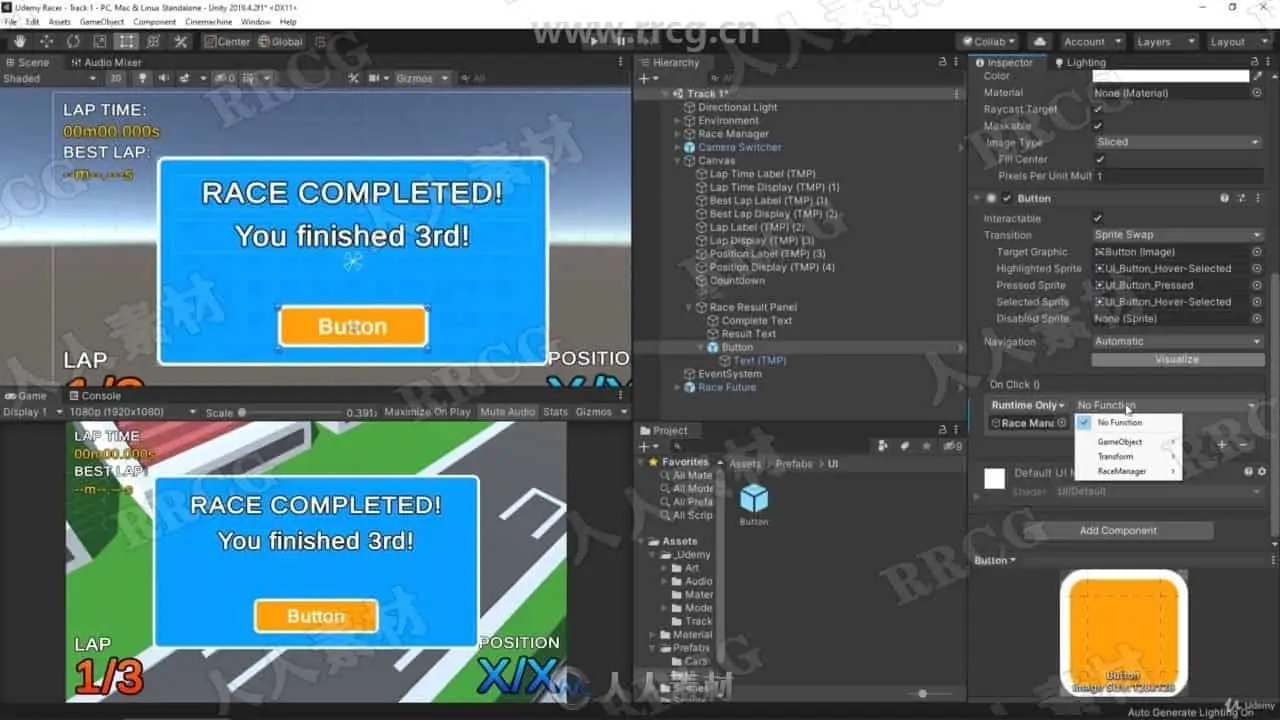The width and height of the screenshot is (1280, 720).
Task: Toggle Button component enabled checkbox
Action: pos(1007,198)
